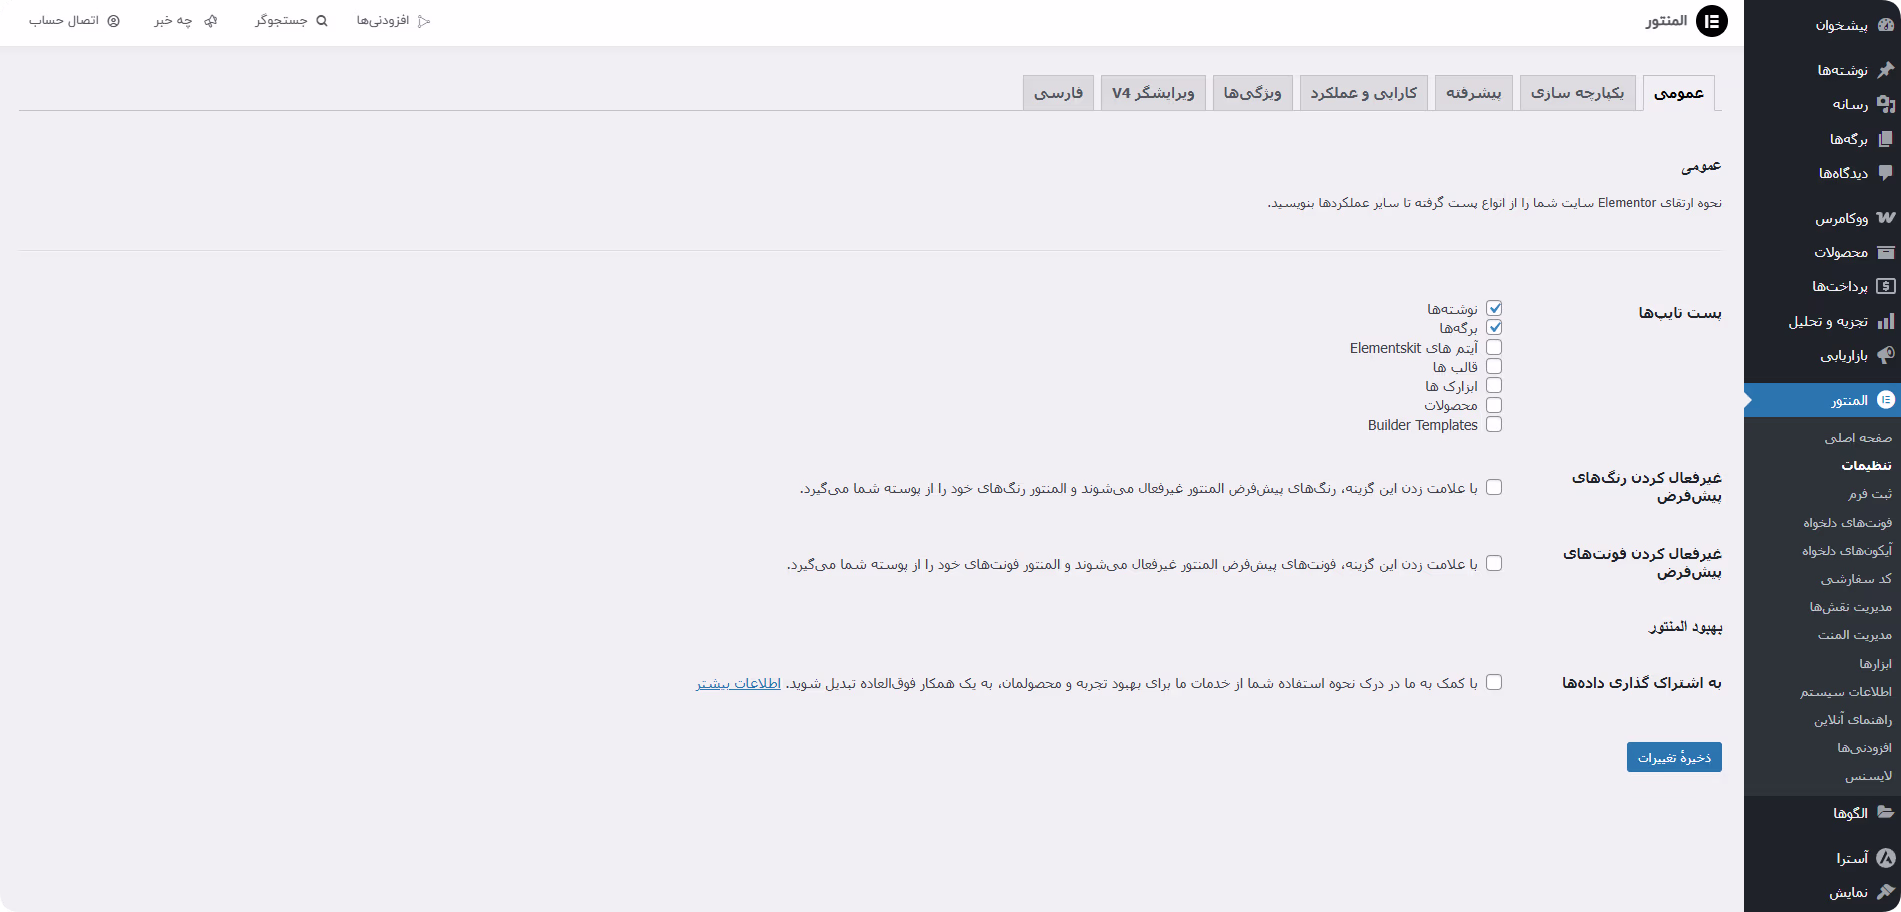This screenshot has width=1901, height=912.
Task: Click the Elementor logo icon in header
Action: tap(1712, 21)
